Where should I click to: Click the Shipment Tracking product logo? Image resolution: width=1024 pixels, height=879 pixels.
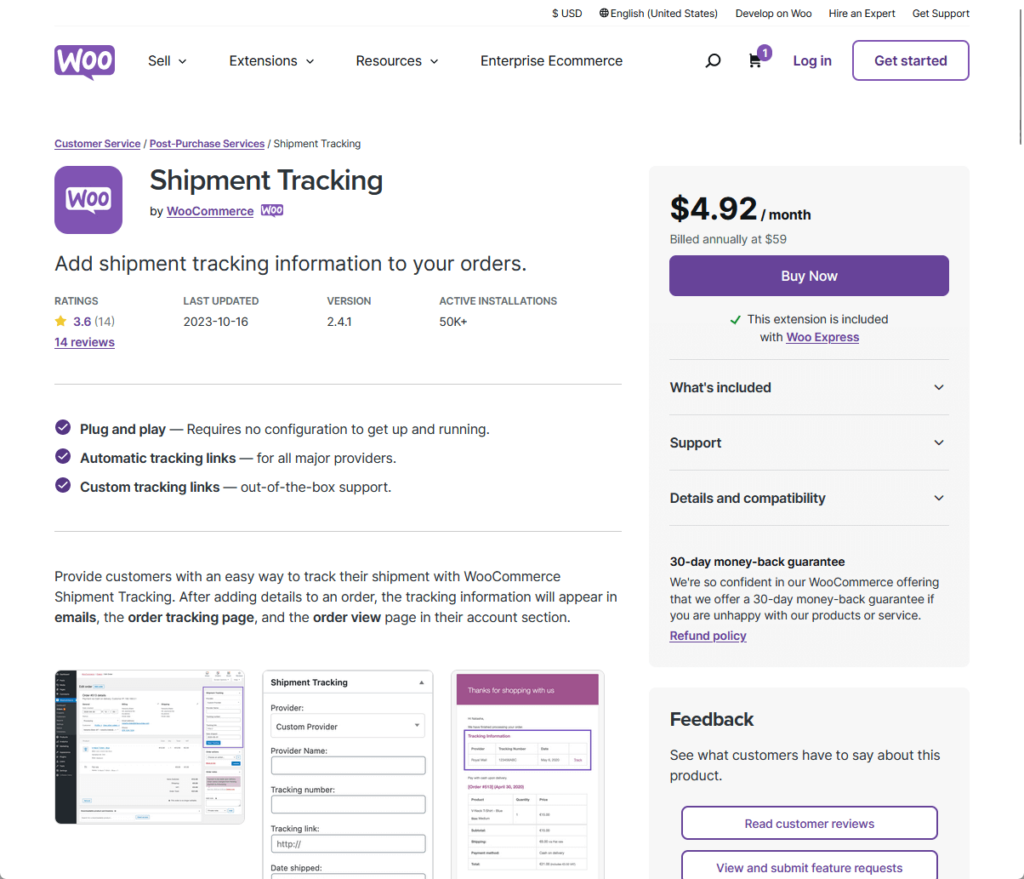coord(88,200)
